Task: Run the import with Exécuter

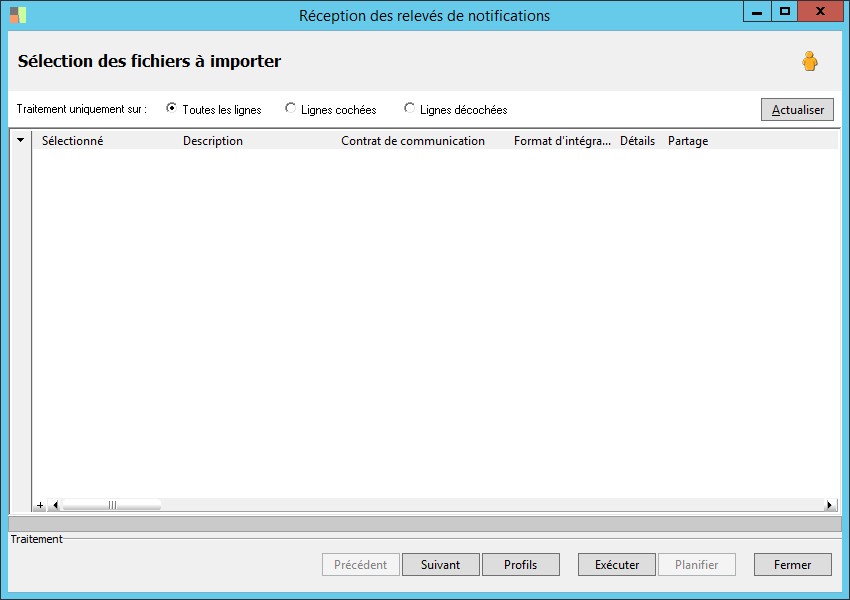Action: pos(617,565)
